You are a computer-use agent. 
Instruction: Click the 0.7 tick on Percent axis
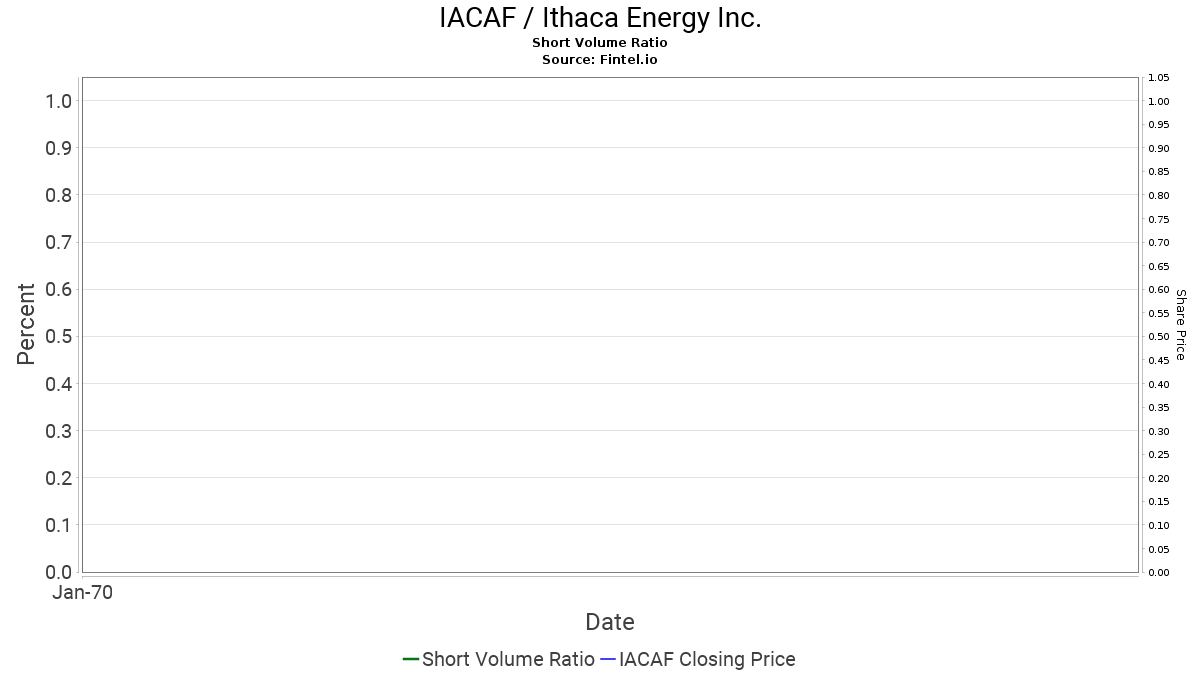pos(58,242)
